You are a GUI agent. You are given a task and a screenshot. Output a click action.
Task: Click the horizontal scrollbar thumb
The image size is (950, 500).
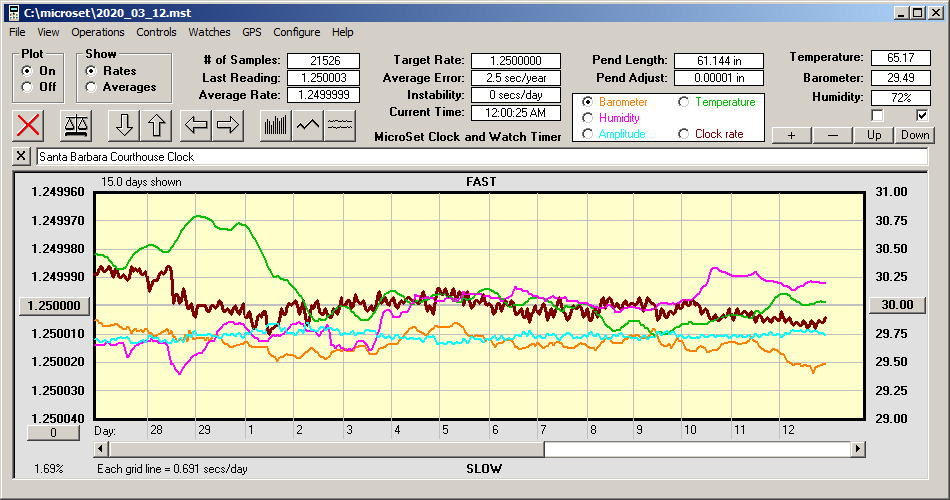327,449
